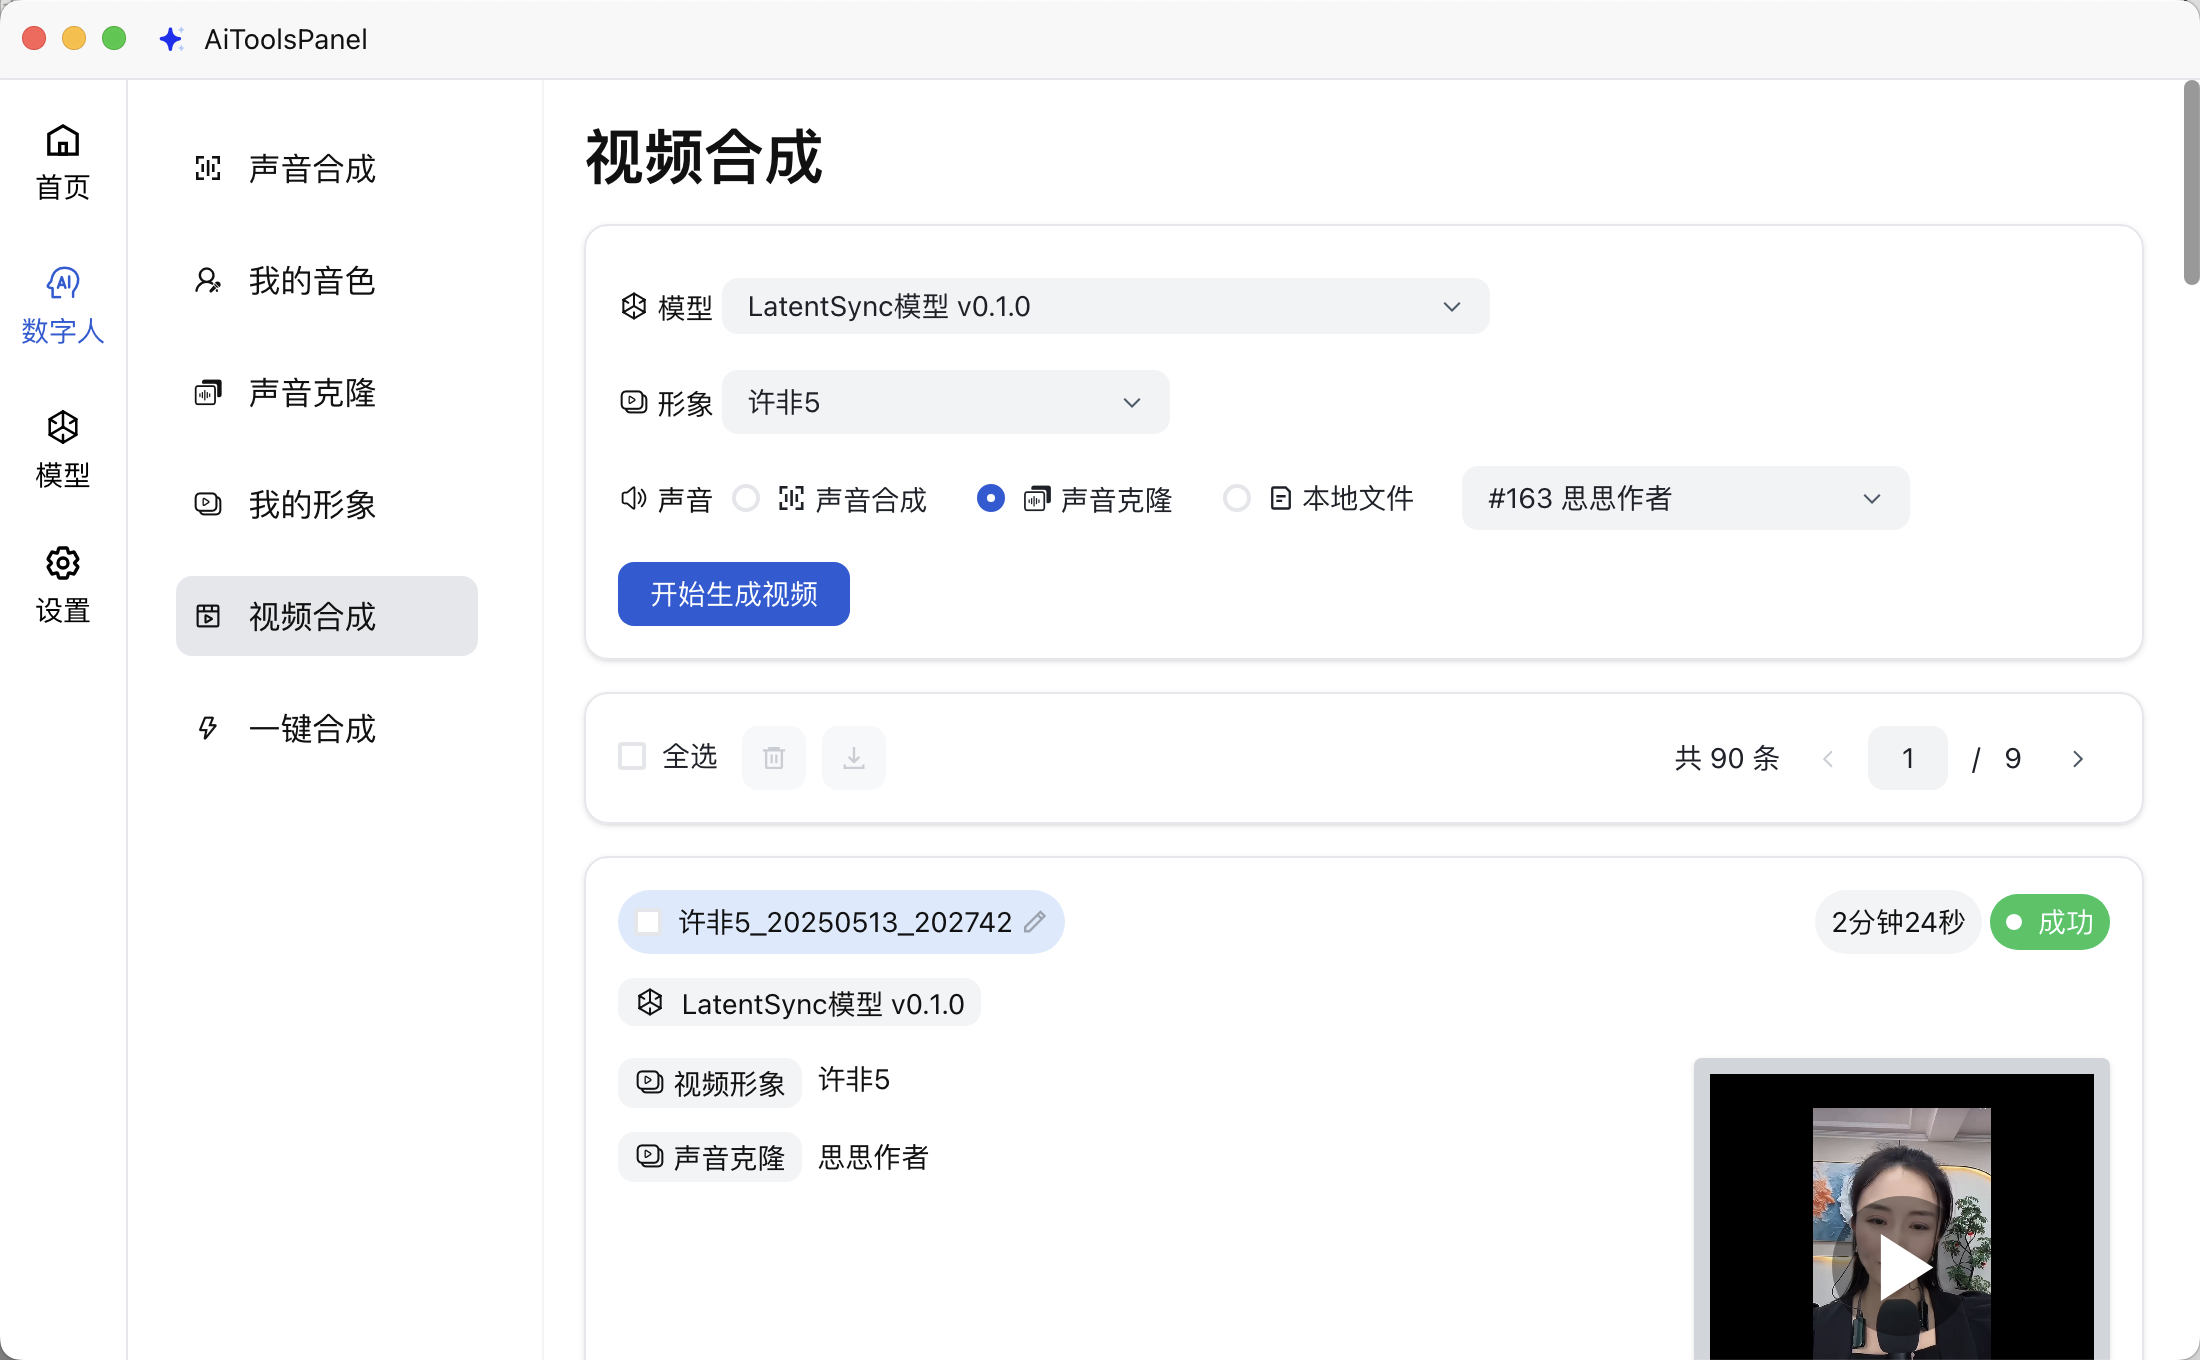Screen dimensions: 2200x1360
Task: Minimize the AiToolsPanel window
Action: 74,38
